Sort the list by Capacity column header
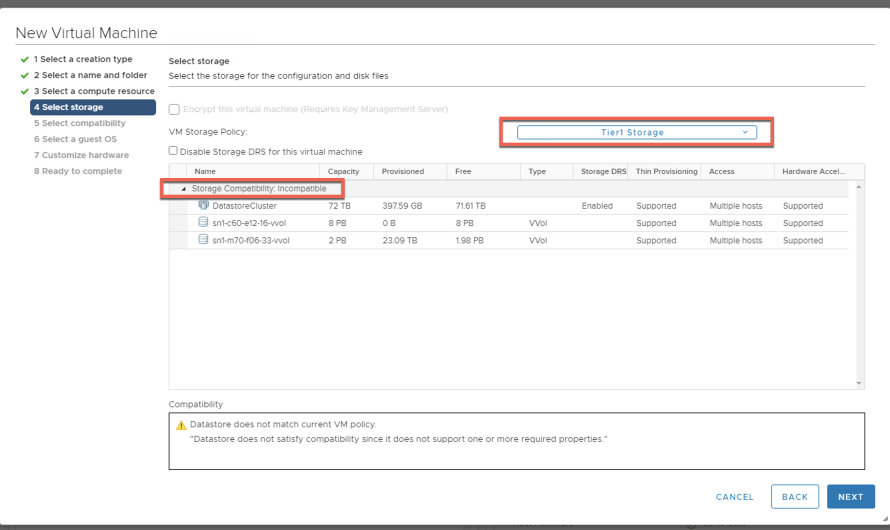The height and width of the screenshot is (530, 890). coord(343,172)
